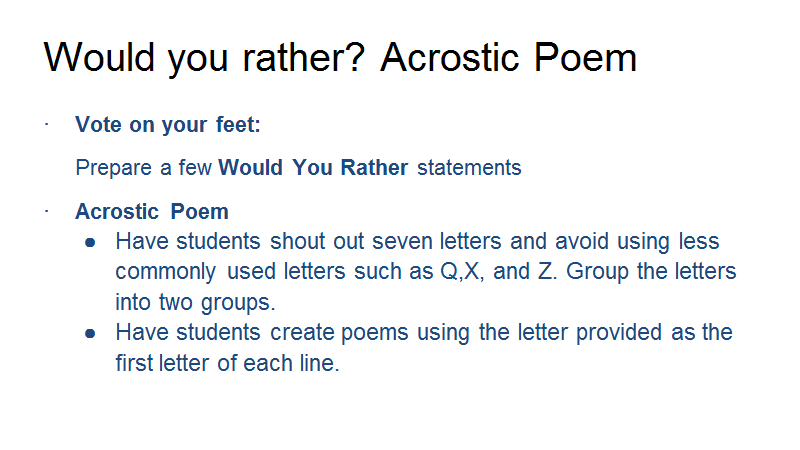Viewport: 800px width, 450px height.
Task: Click the bold 'Would You Rather' phrase
Action: (313, 168)
